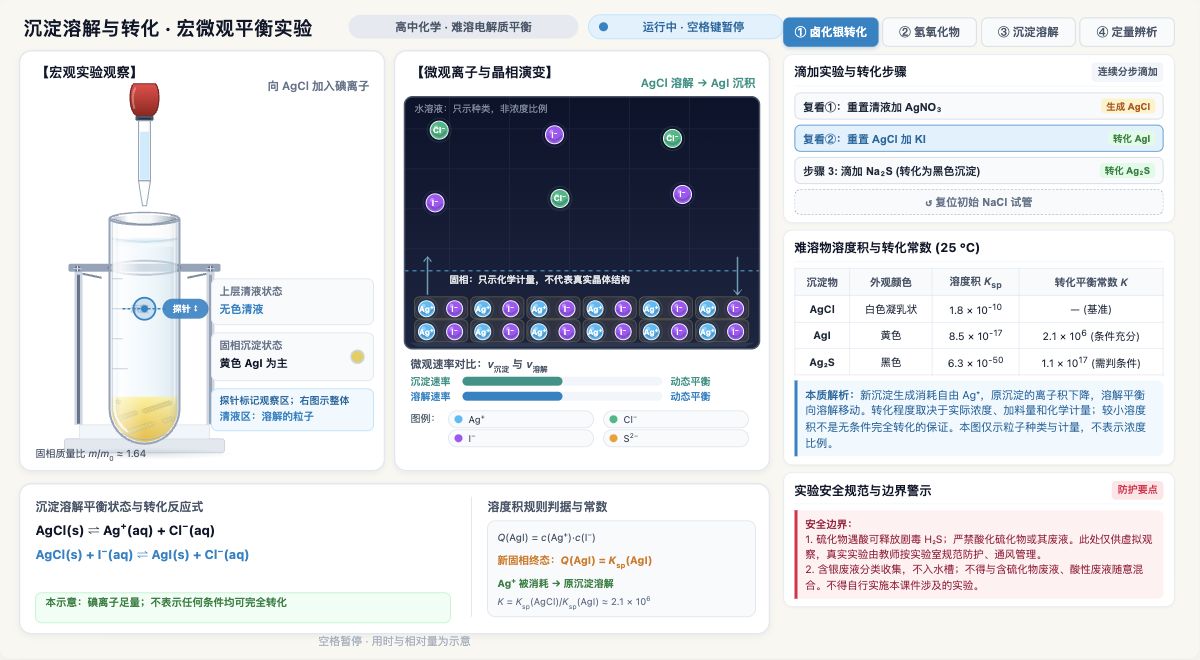This screenshot has width=1200, height=660.
Task: Select the 卤化银转化 tab
Action: [831, 32]
